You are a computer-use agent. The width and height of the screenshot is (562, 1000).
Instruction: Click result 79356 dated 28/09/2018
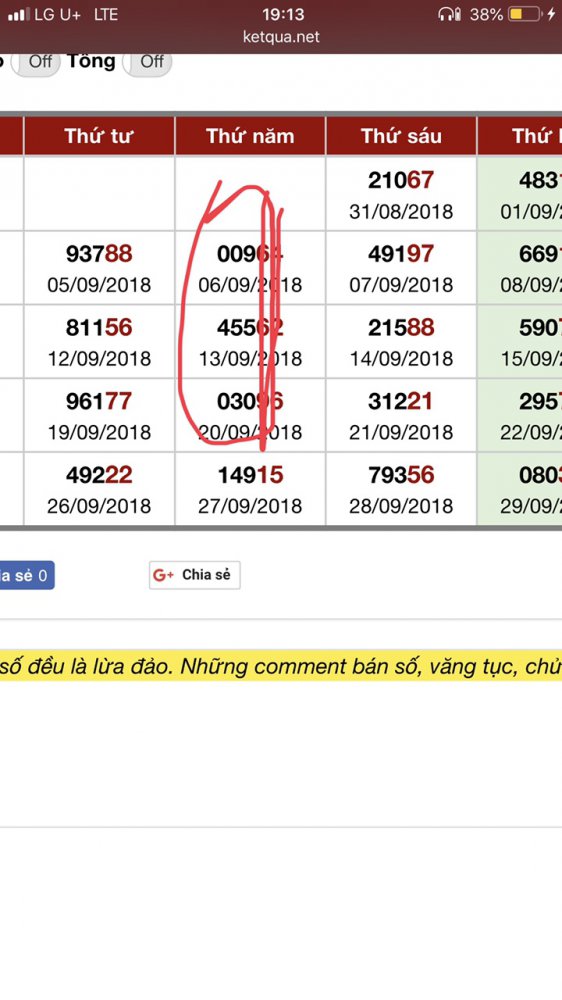coord(401,489)
